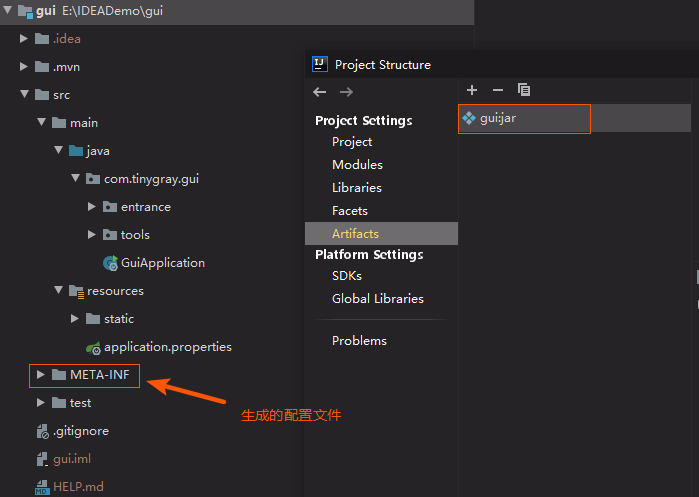Viewport: 699px width, 497px height.
Task: Click the GuiApplication Spring class icon
Action: [110, 263]
